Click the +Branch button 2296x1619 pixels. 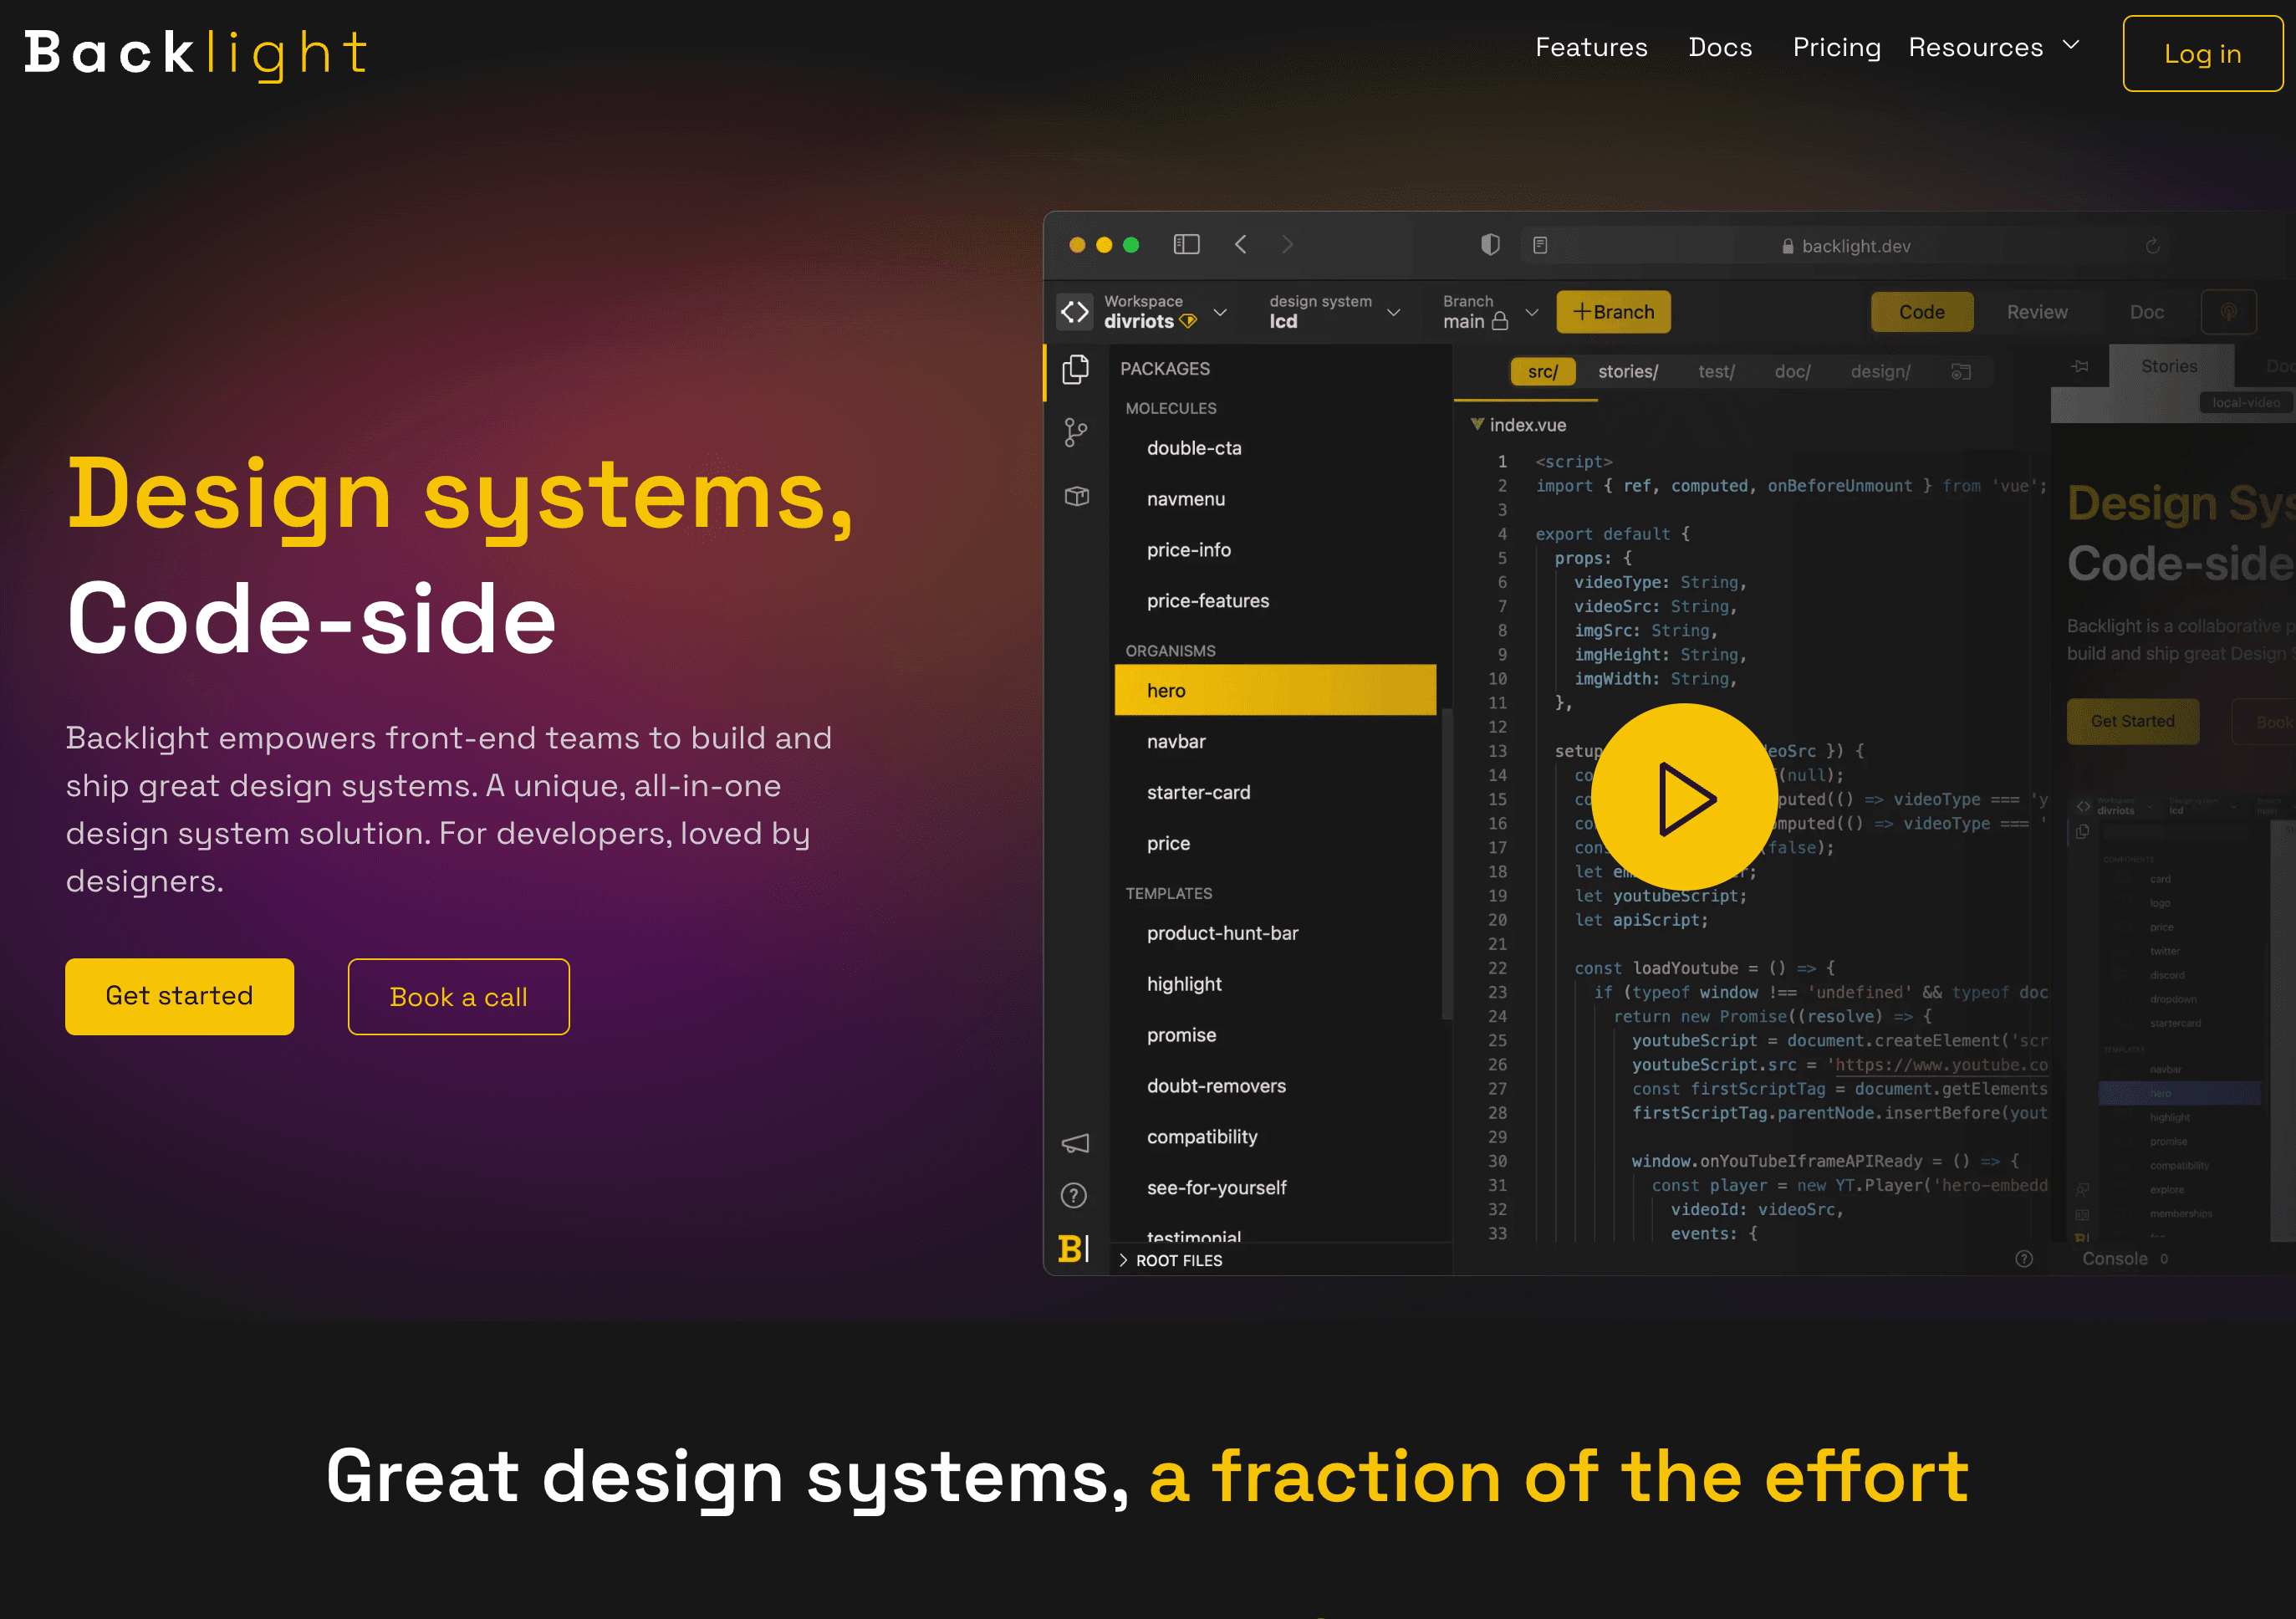tap(1614, 312)
